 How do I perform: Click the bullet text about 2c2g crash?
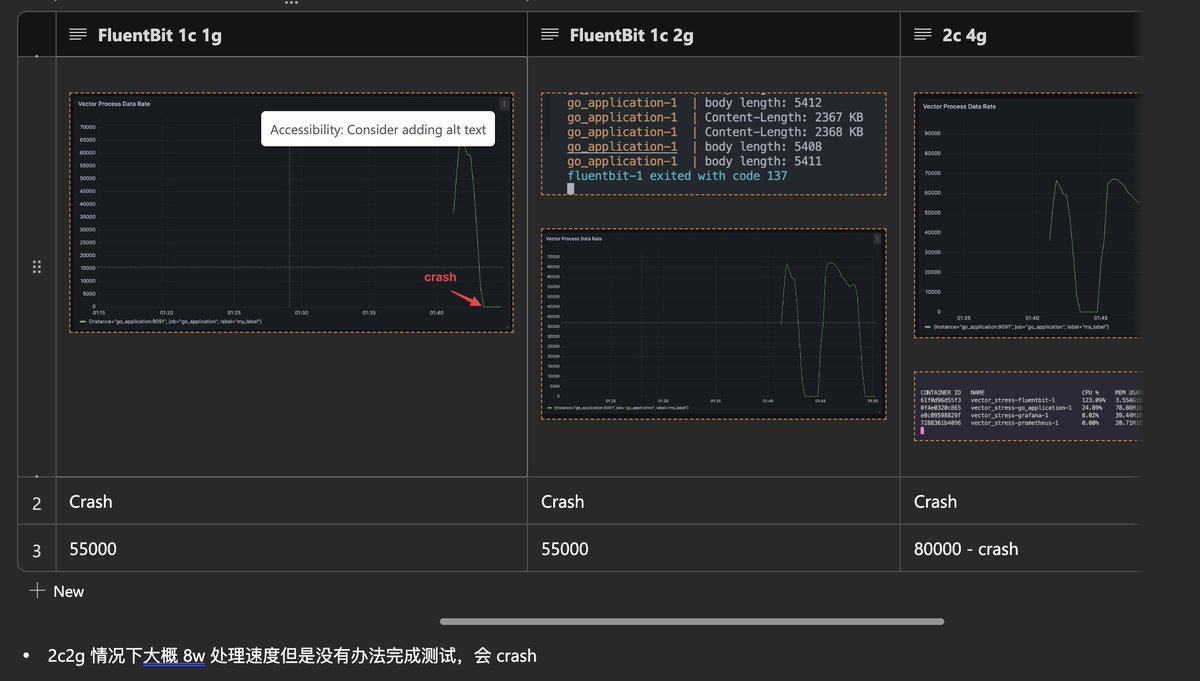pyautogui.click(x=292, y=656)
